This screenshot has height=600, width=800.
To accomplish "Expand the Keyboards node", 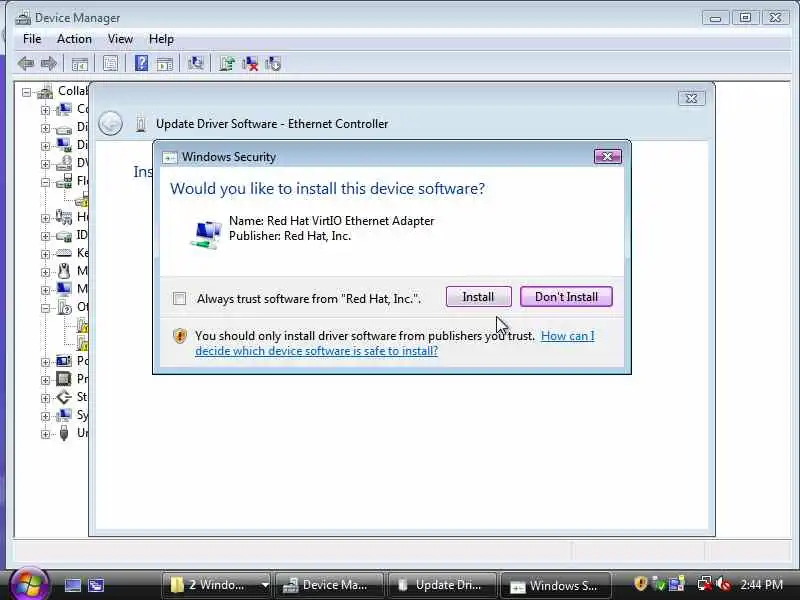I will pyautogui.click(x=45, y=254).
